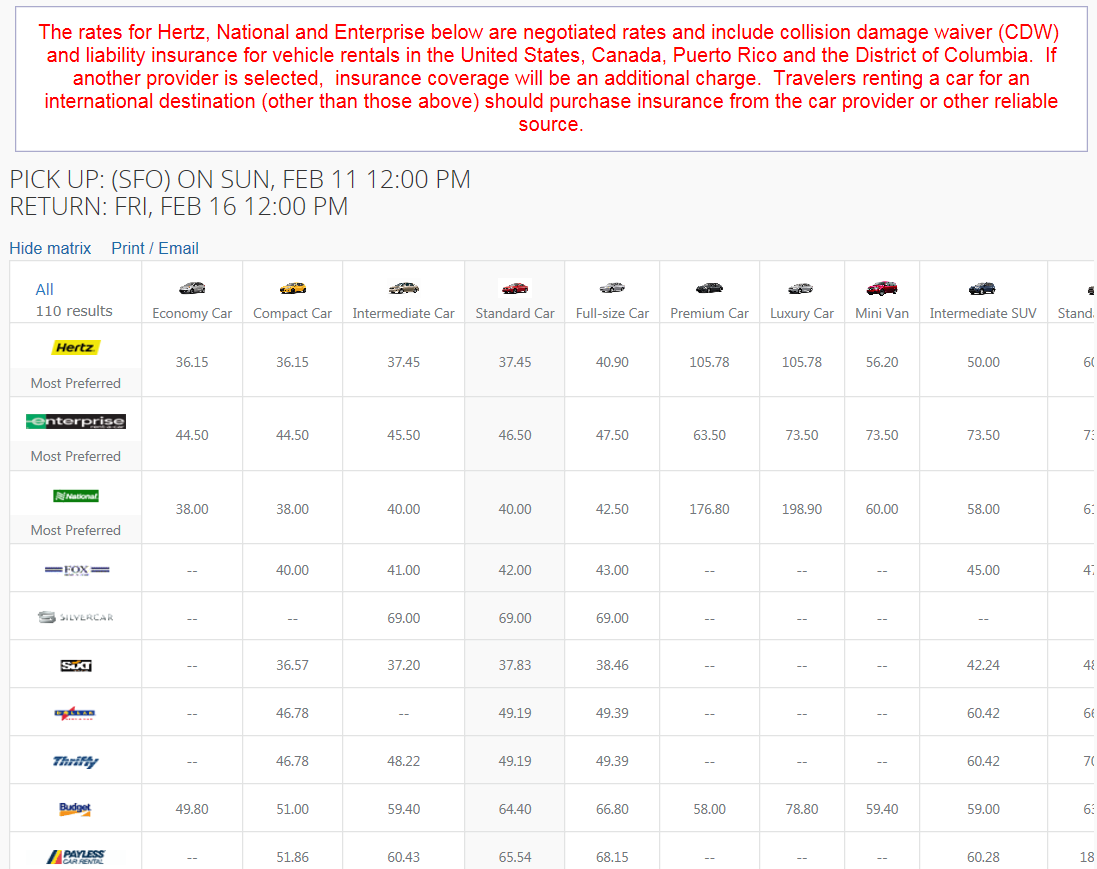Screen dimensions: 1097x869
Task: Select Budget Compact Car rate 51.00
Action: 292,810
